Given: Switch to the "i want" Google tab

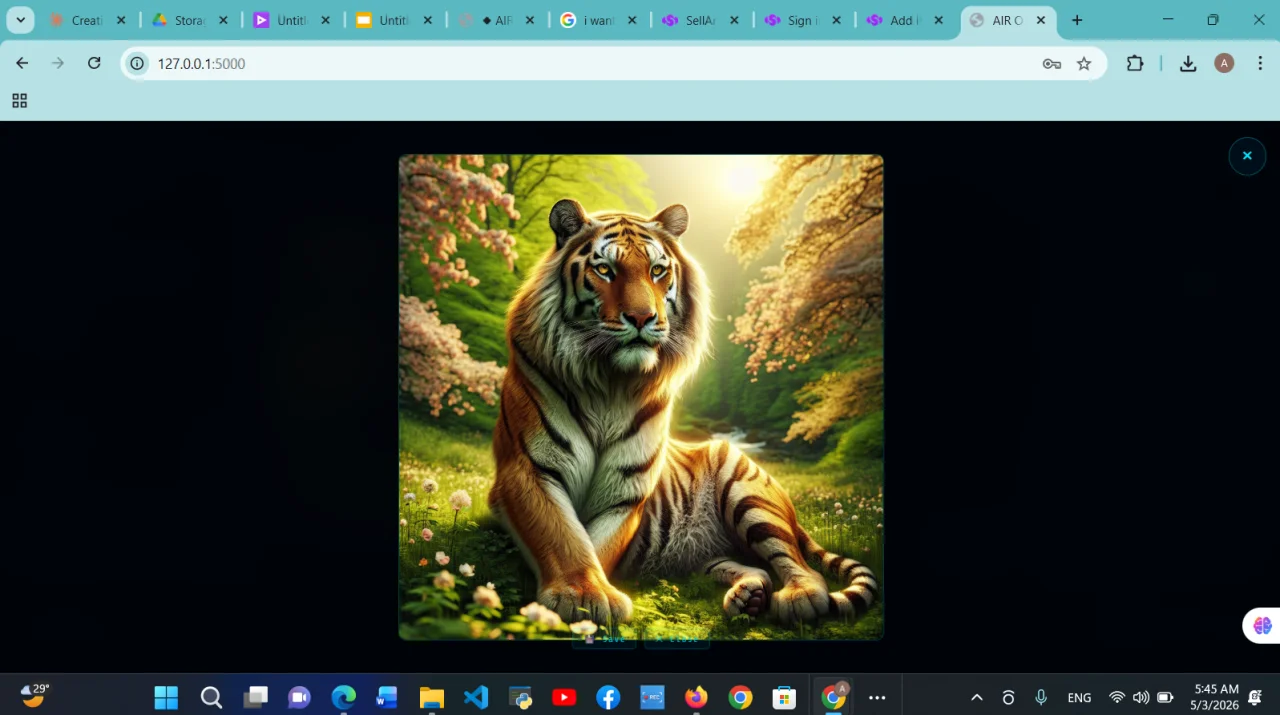Looking at the screenshot, I should [x=598, y=20].
